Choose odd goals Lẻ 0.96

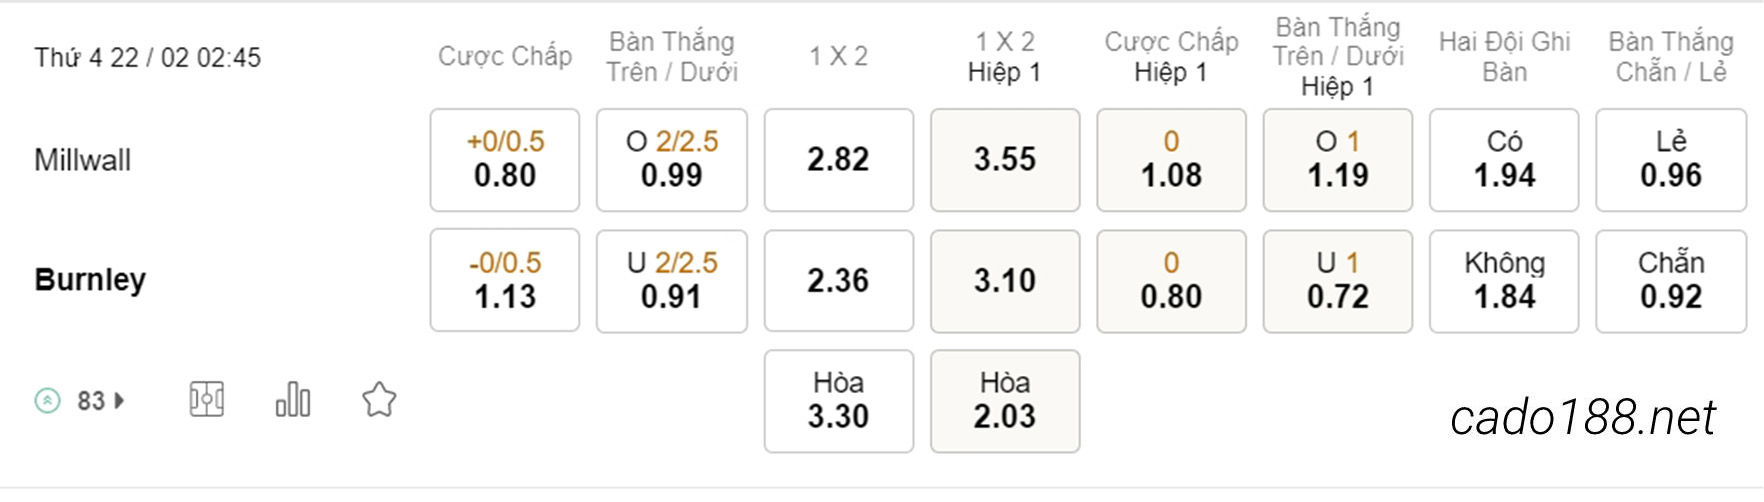click(1671, 160)
